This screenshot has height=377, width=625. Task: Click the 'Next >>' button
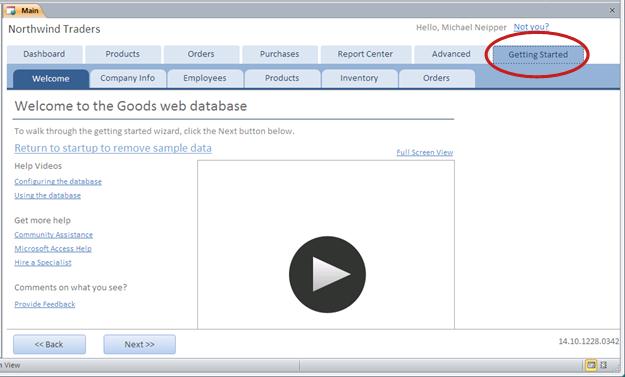tap(140, 344)
